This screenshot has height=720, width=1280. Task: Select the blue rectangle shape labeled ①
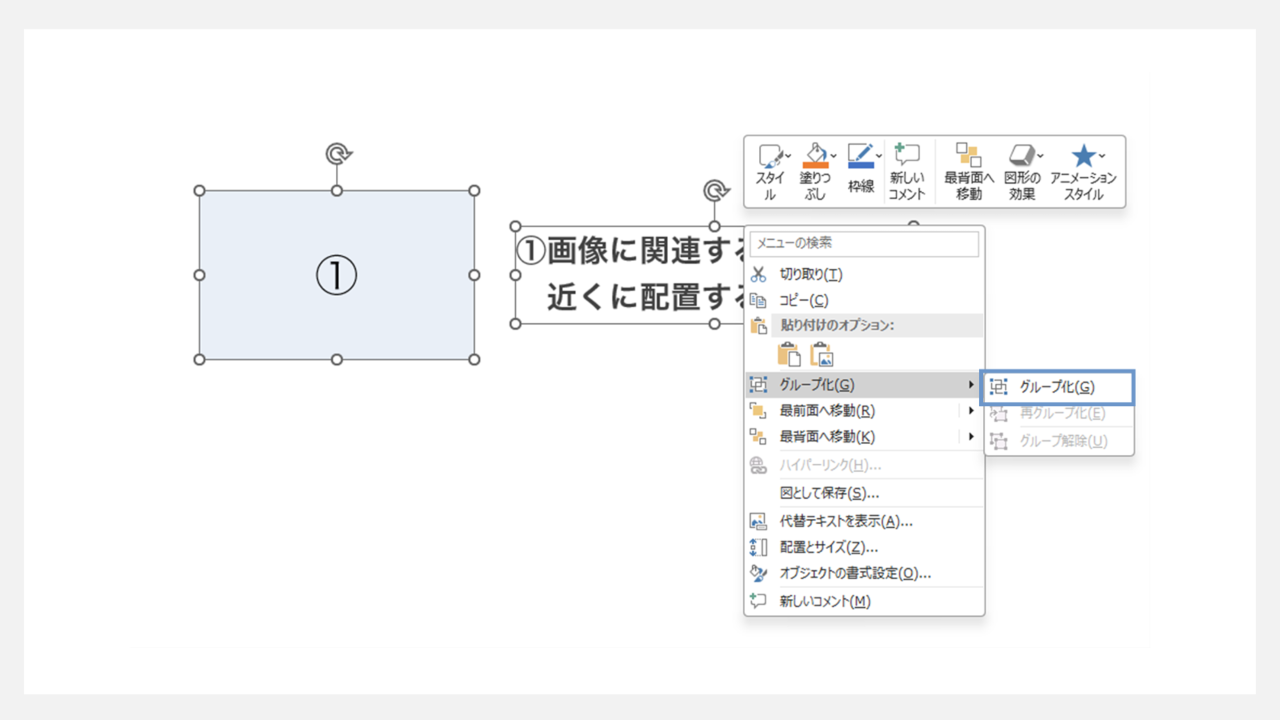tap(337, 275)
